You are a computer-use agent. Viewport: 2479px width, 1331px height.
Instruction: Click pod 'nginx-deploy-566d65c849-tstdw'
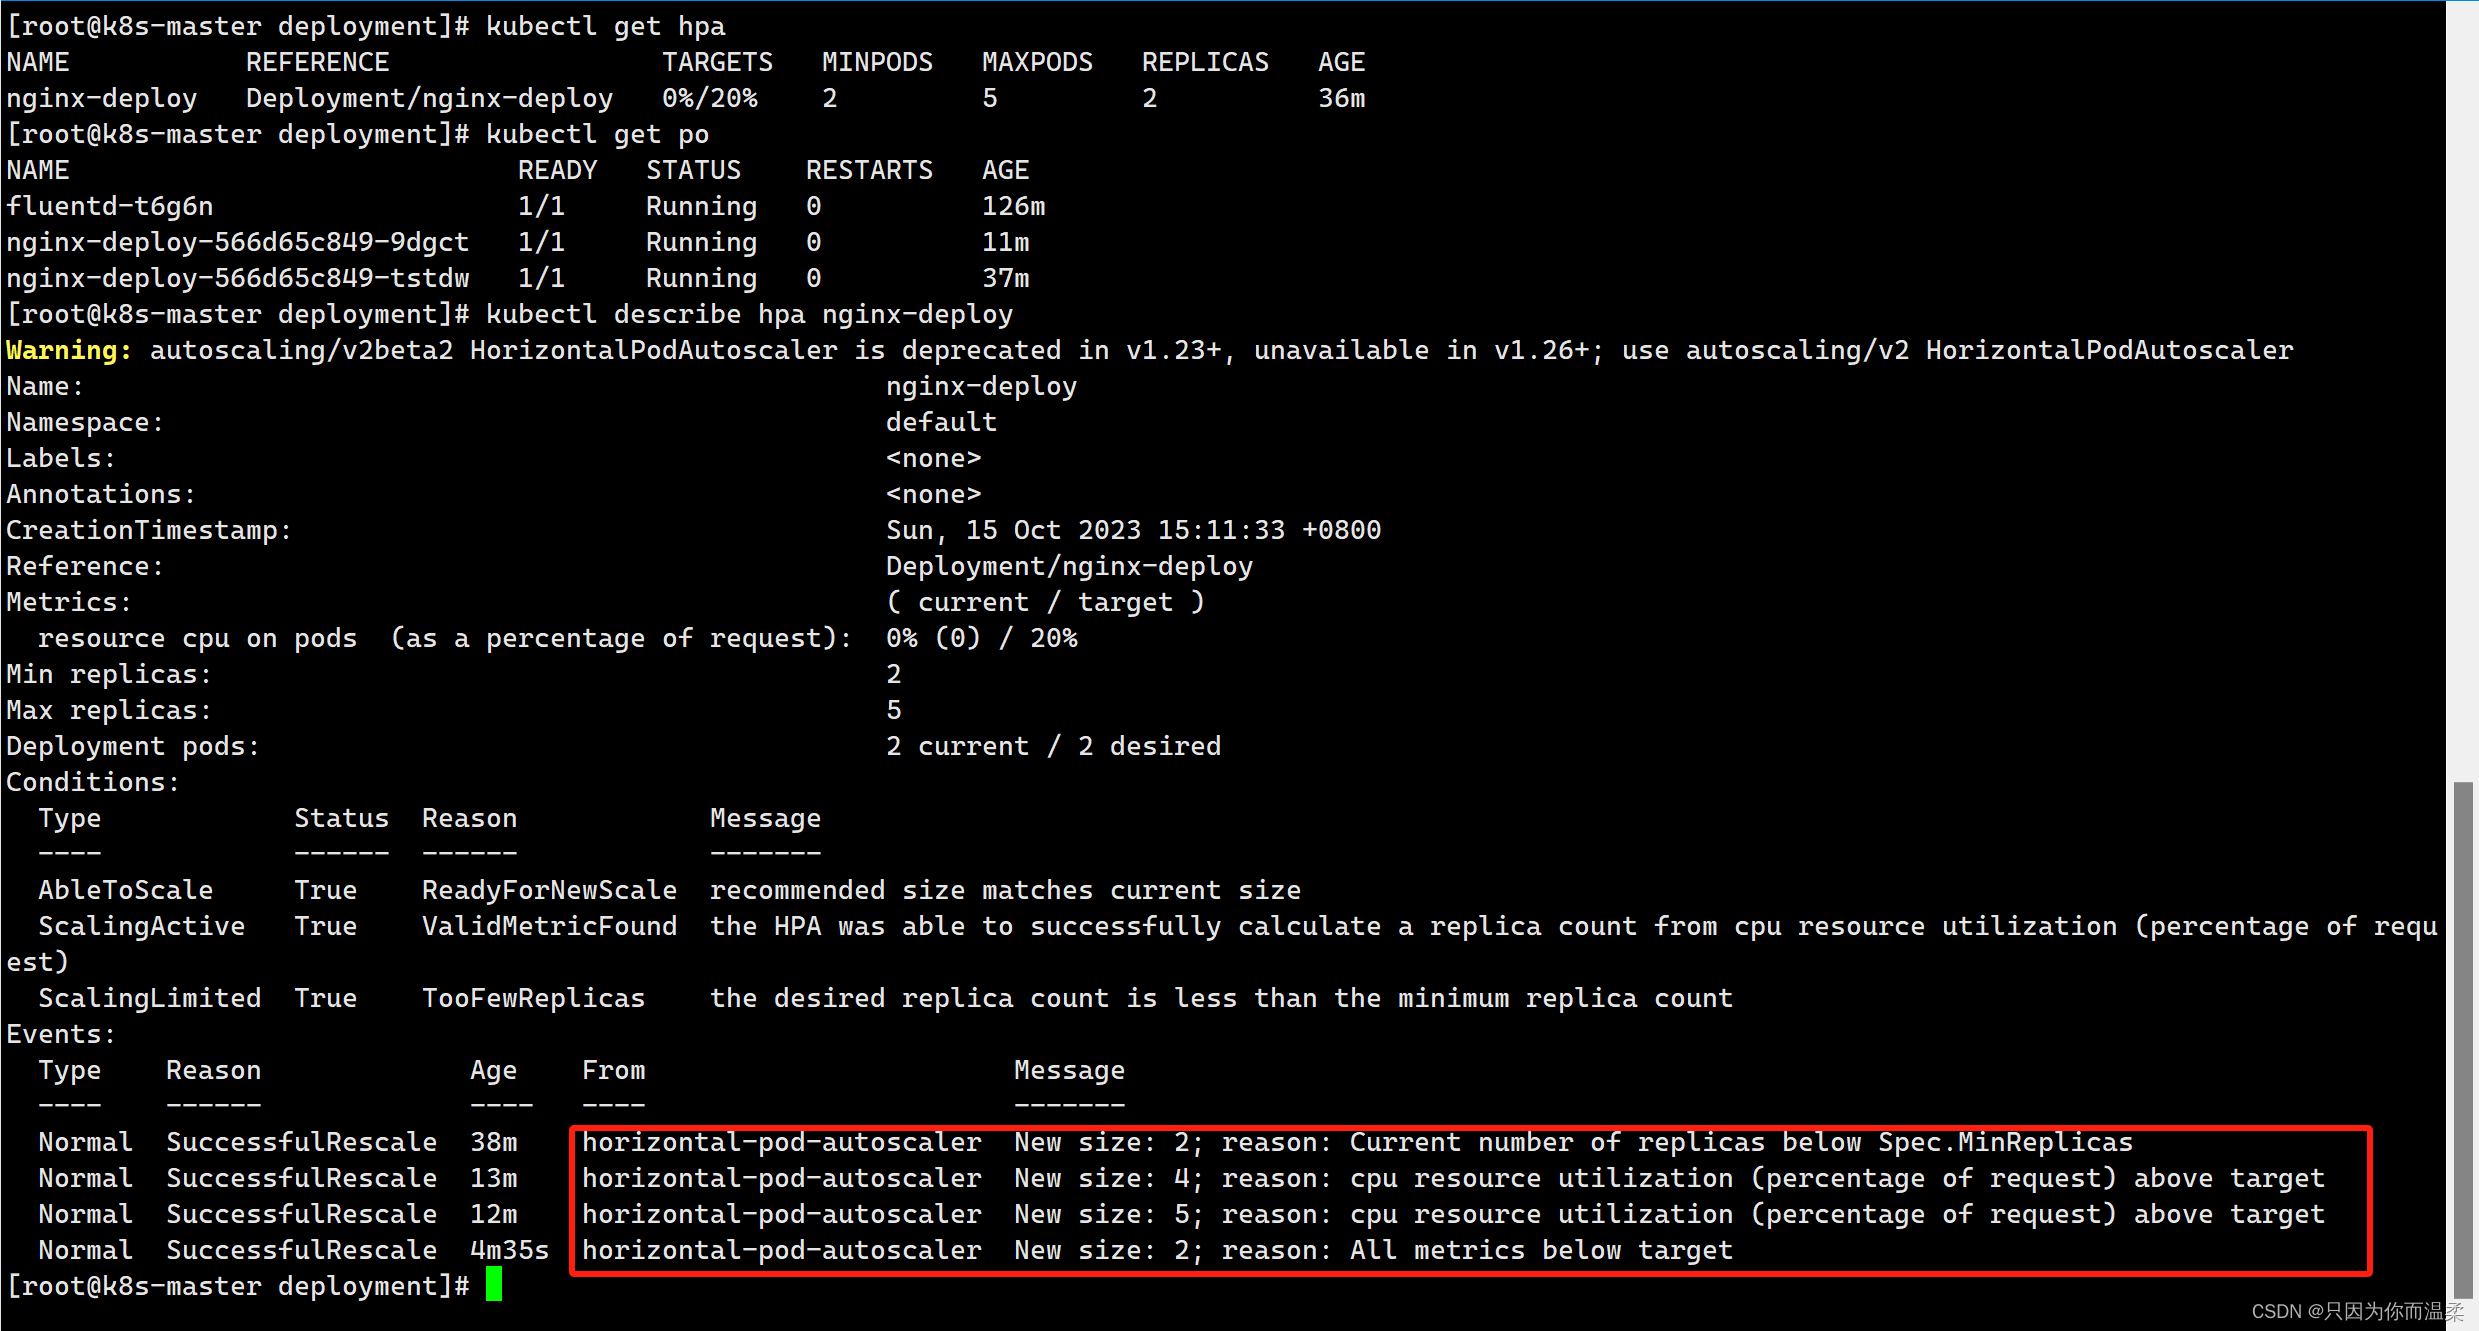[x=238, y=278]
